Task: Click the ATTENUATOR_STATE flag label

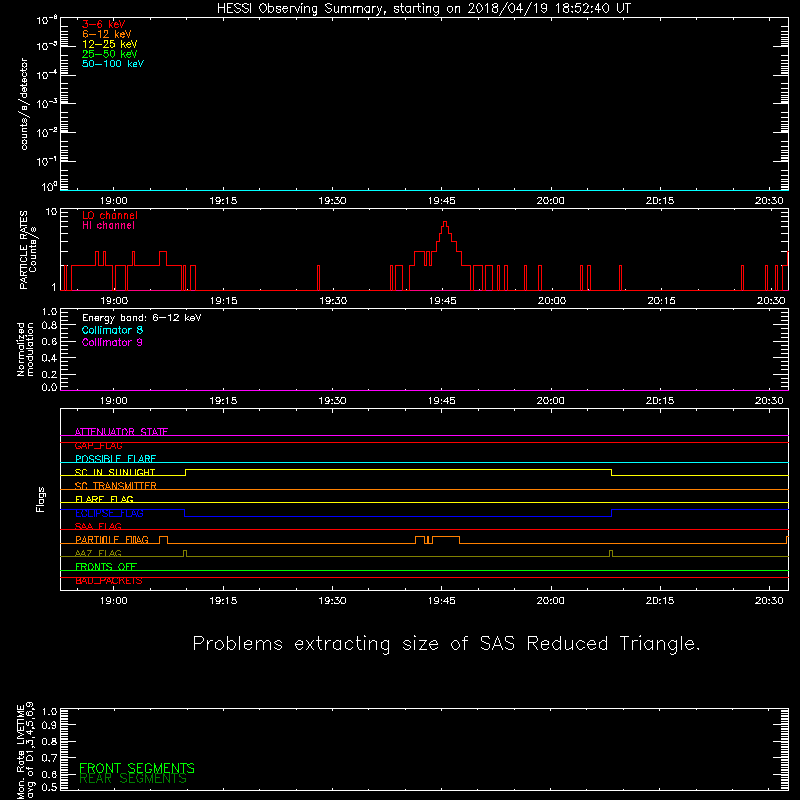Action: click(121, 432)
